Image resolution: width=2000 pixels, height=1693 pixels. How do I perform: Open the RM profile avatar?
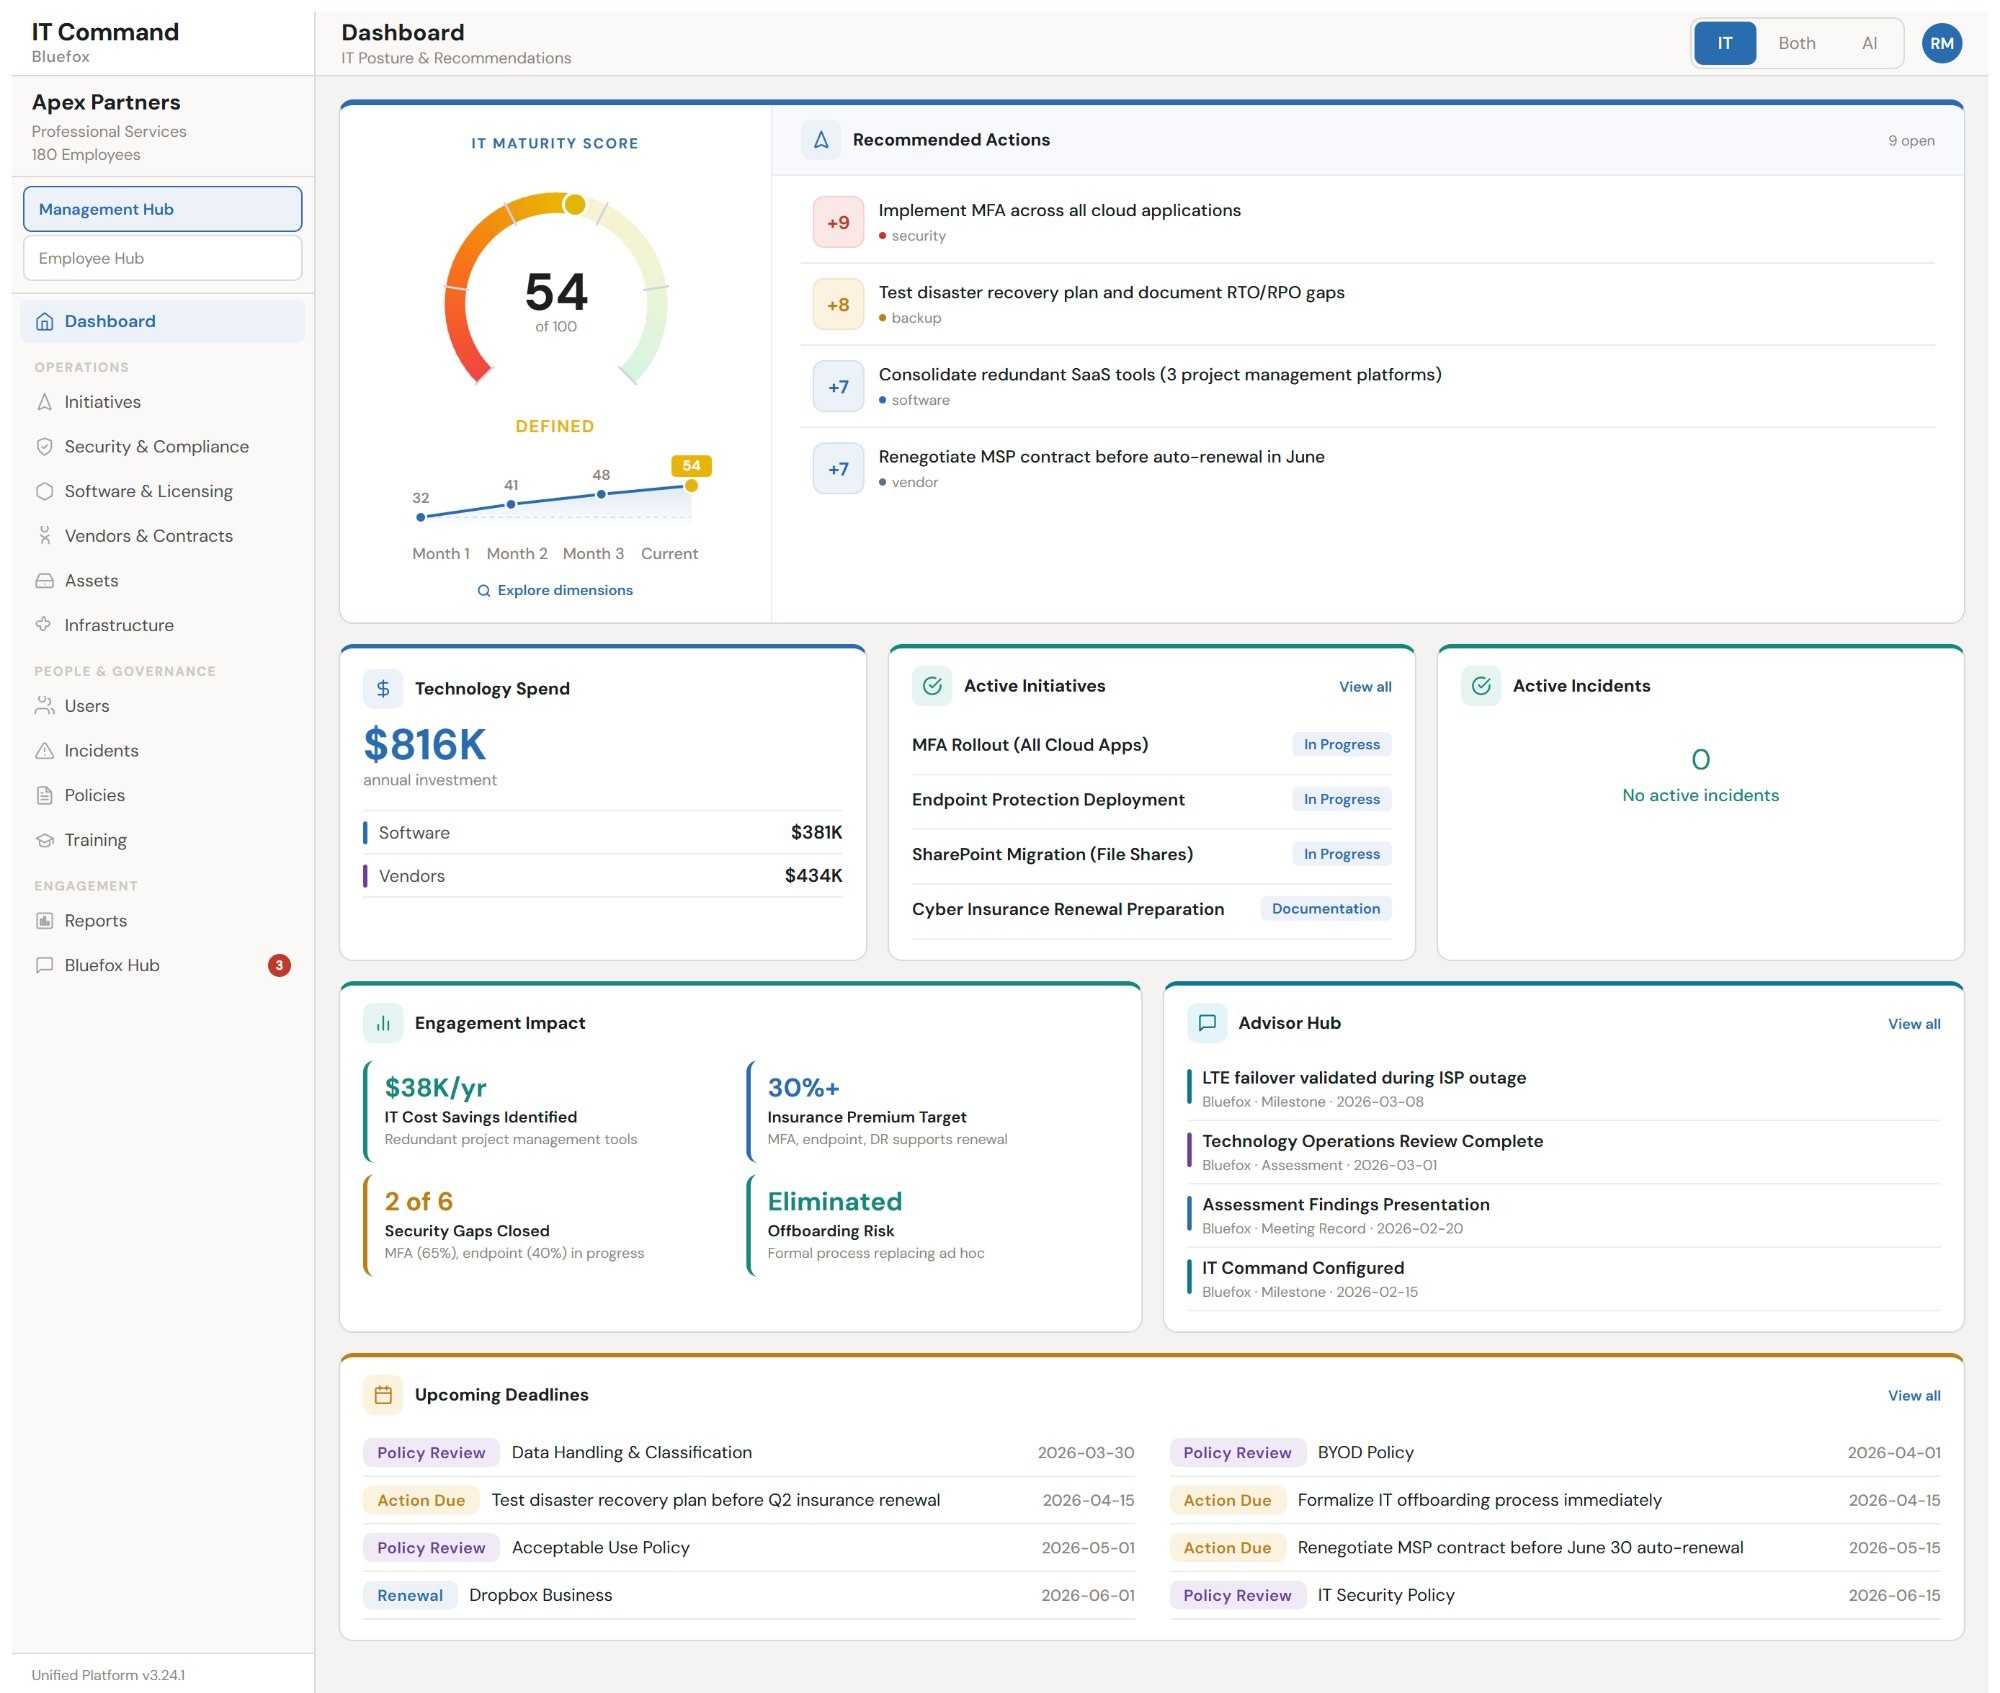point(1943,42)
